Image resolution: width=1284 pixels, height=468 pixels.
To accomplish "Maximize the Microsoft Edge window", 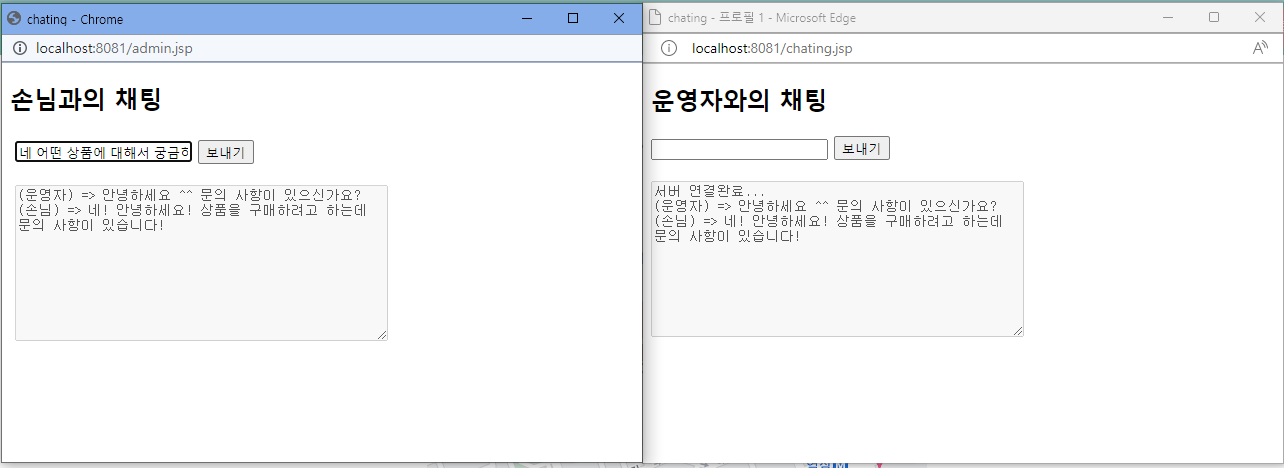I will click(x=1214, y=17).
